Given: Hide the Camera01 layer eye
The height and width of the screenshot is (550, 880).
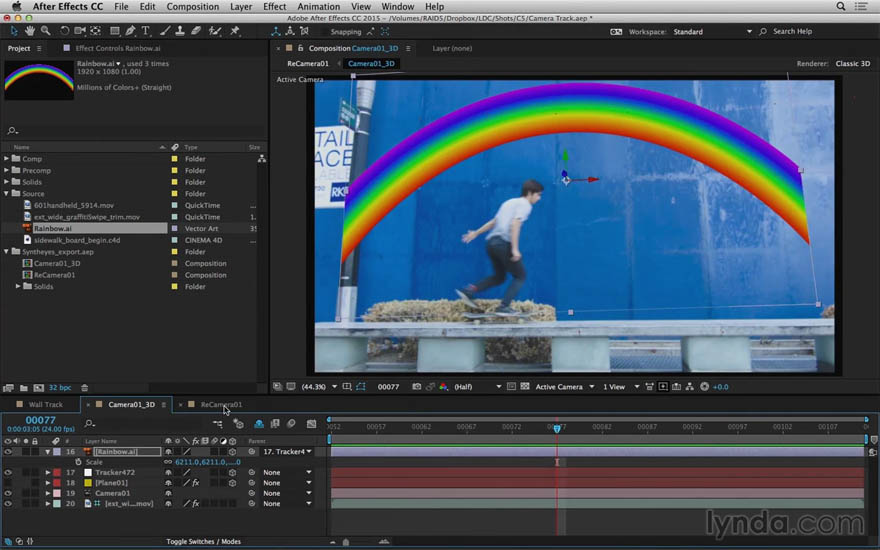Looking at the screenshot, I should click(x=8, y=493).
